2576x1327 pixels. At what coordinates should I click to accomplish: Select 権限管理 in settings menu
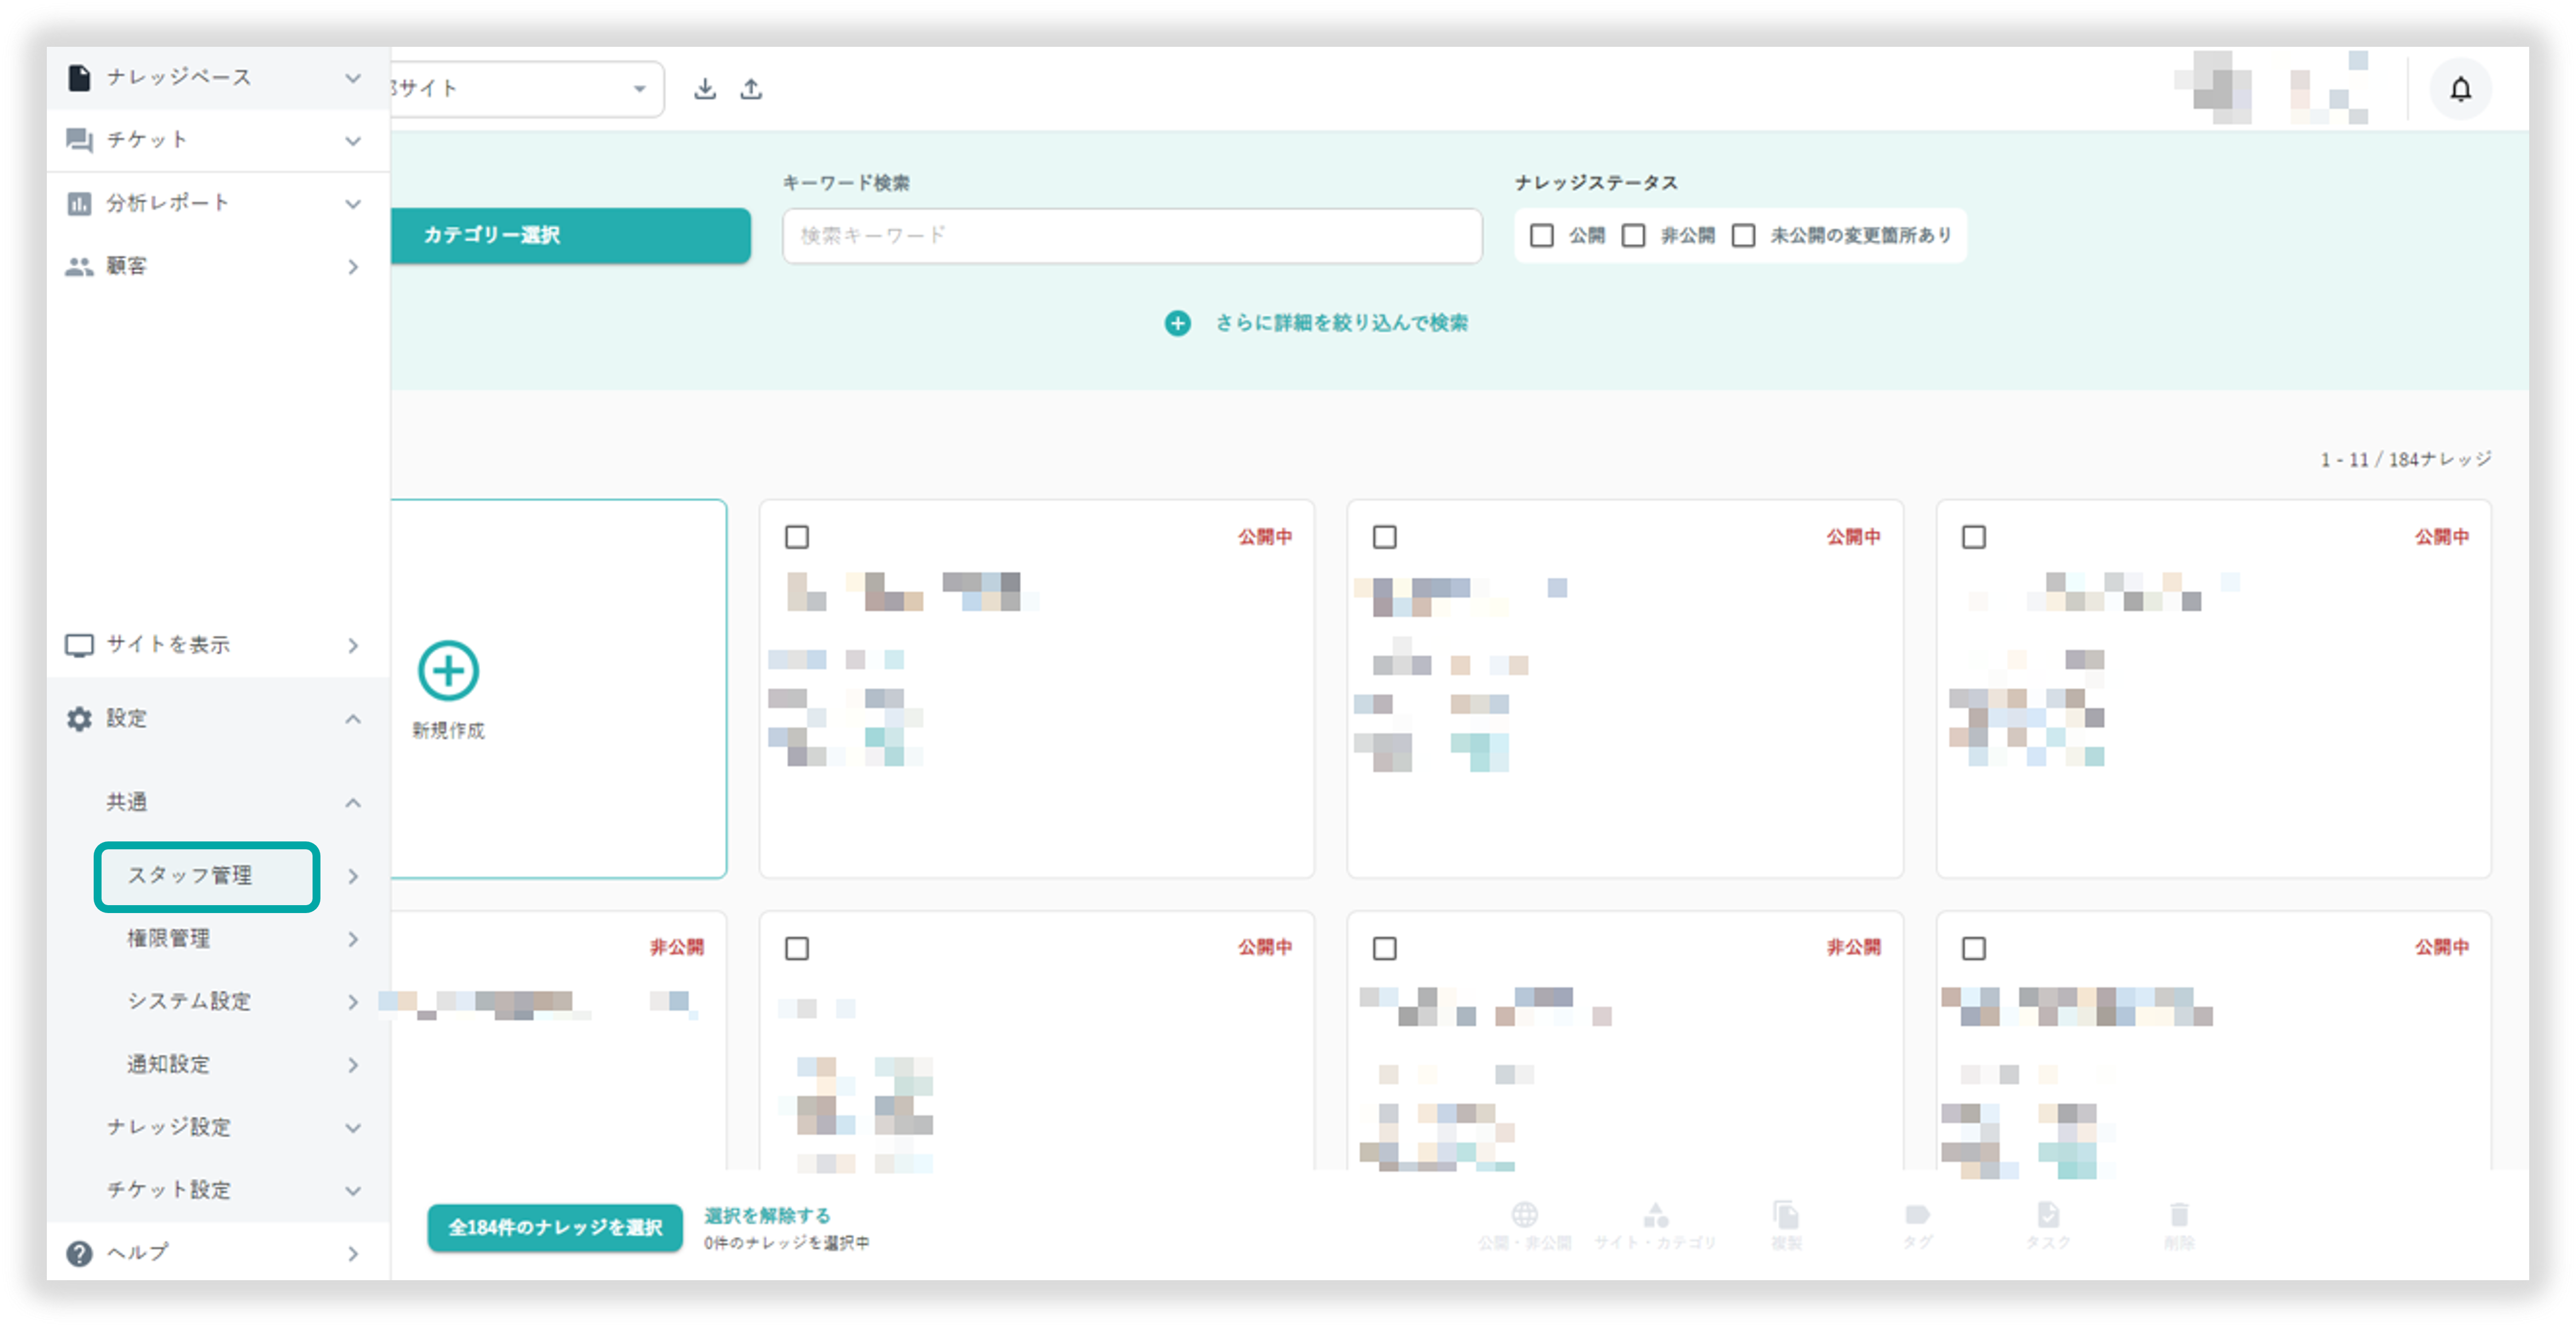coord(168,938)
